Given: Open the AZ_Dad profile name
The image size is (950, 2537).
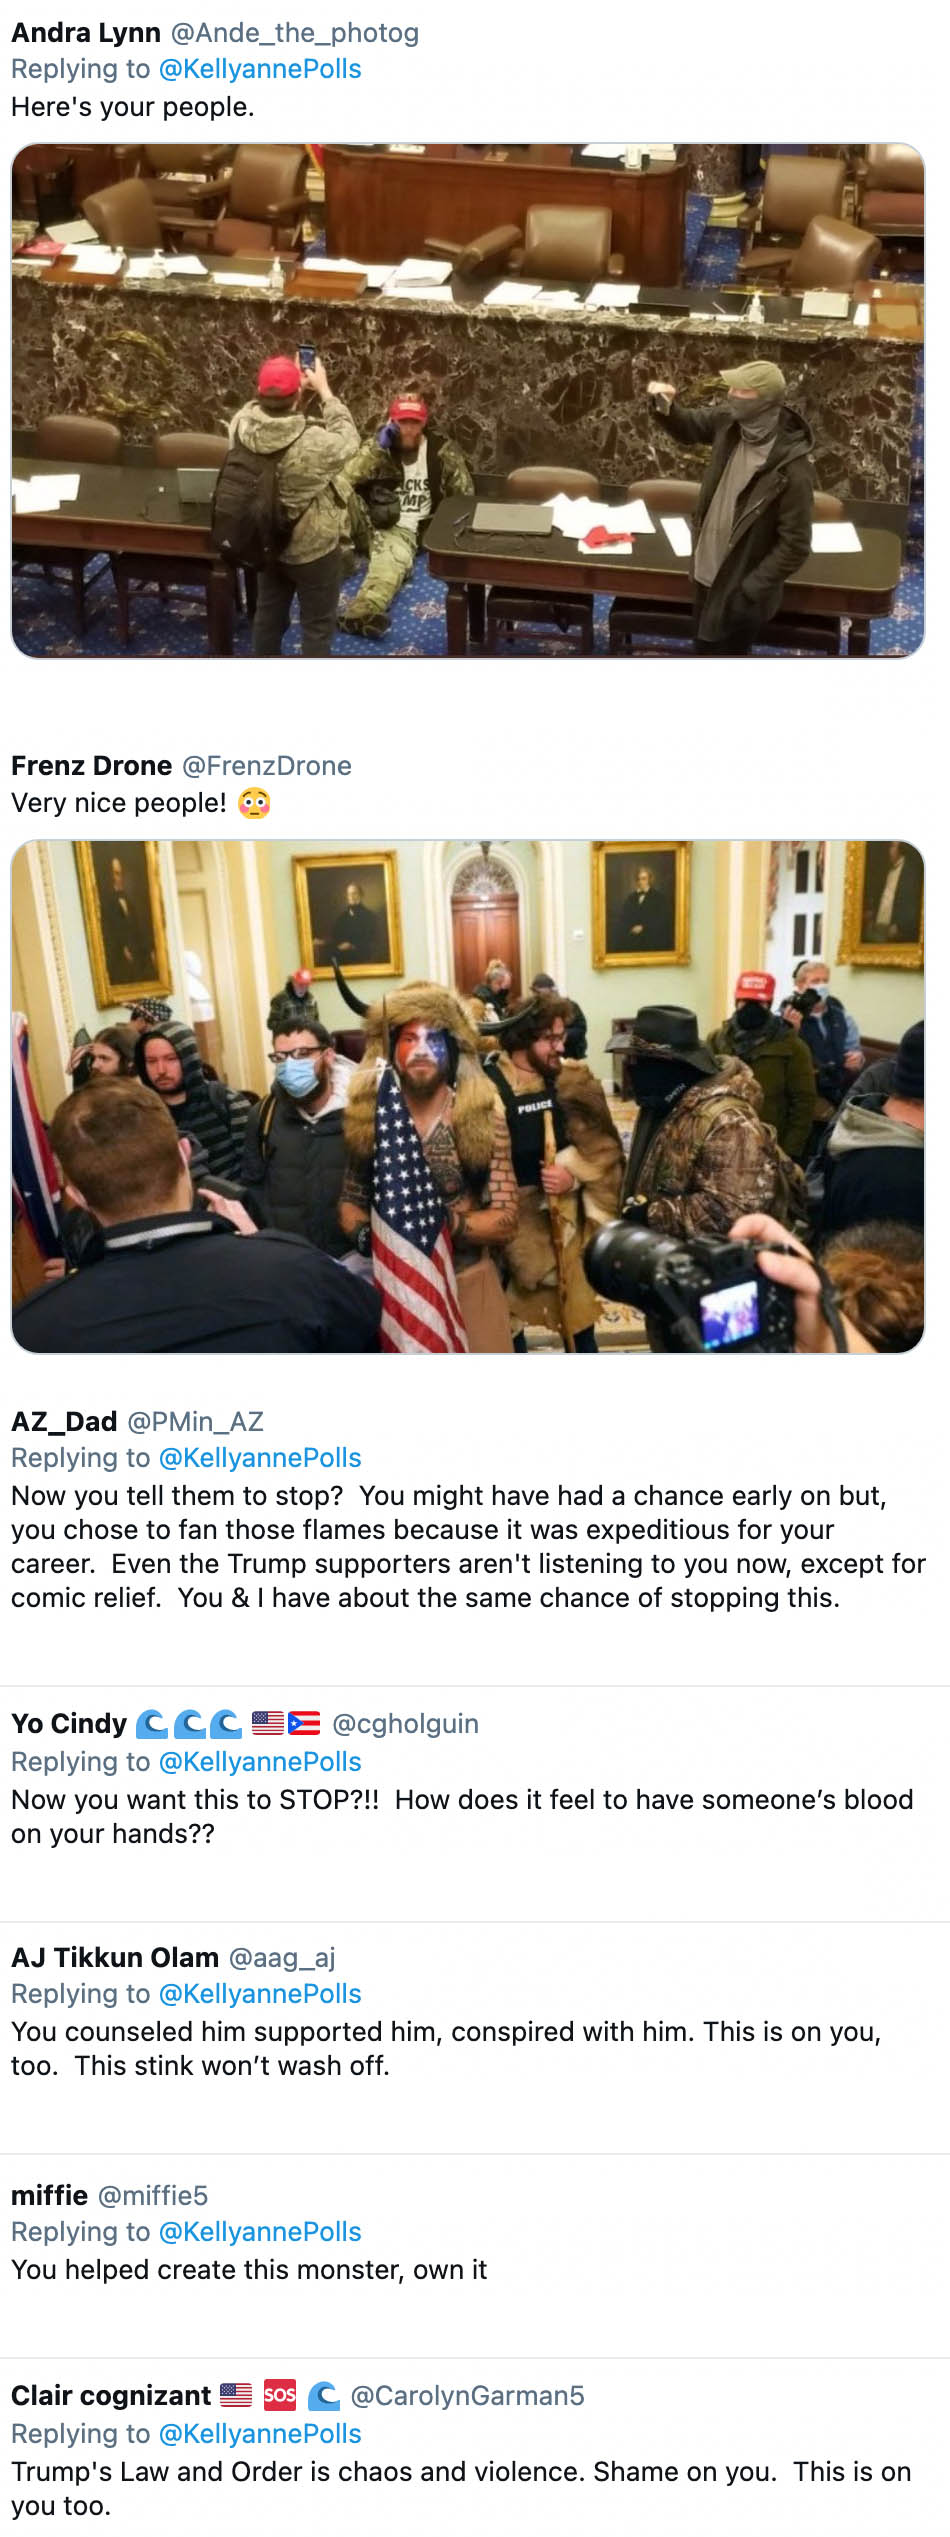Looking at the screenshot, I should (64, 1422).
